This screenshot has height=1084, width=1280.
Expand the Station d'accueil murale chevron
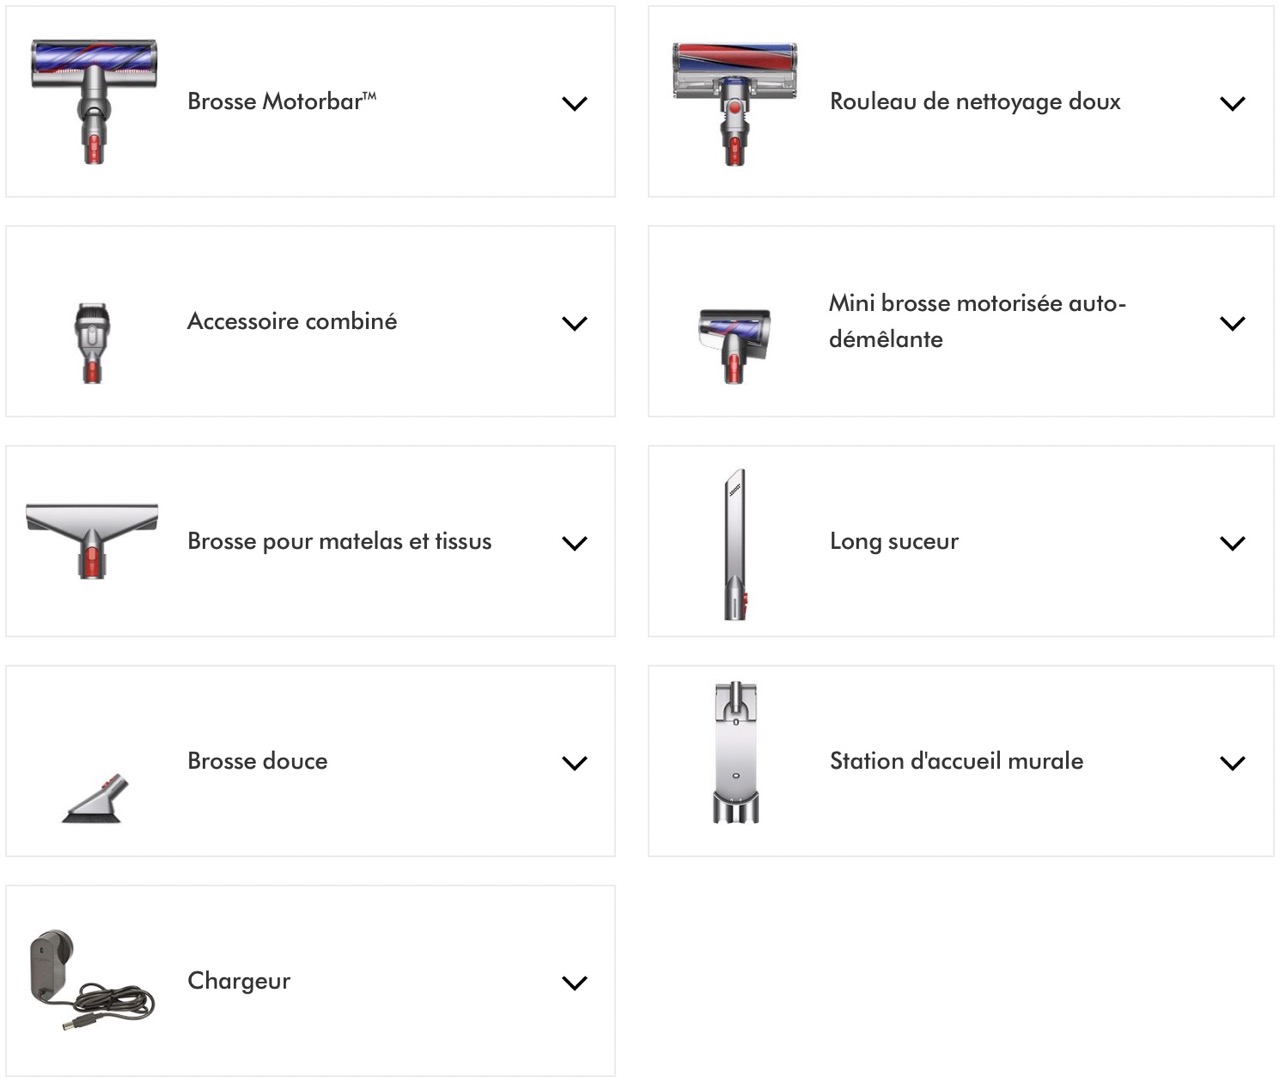1233,763
